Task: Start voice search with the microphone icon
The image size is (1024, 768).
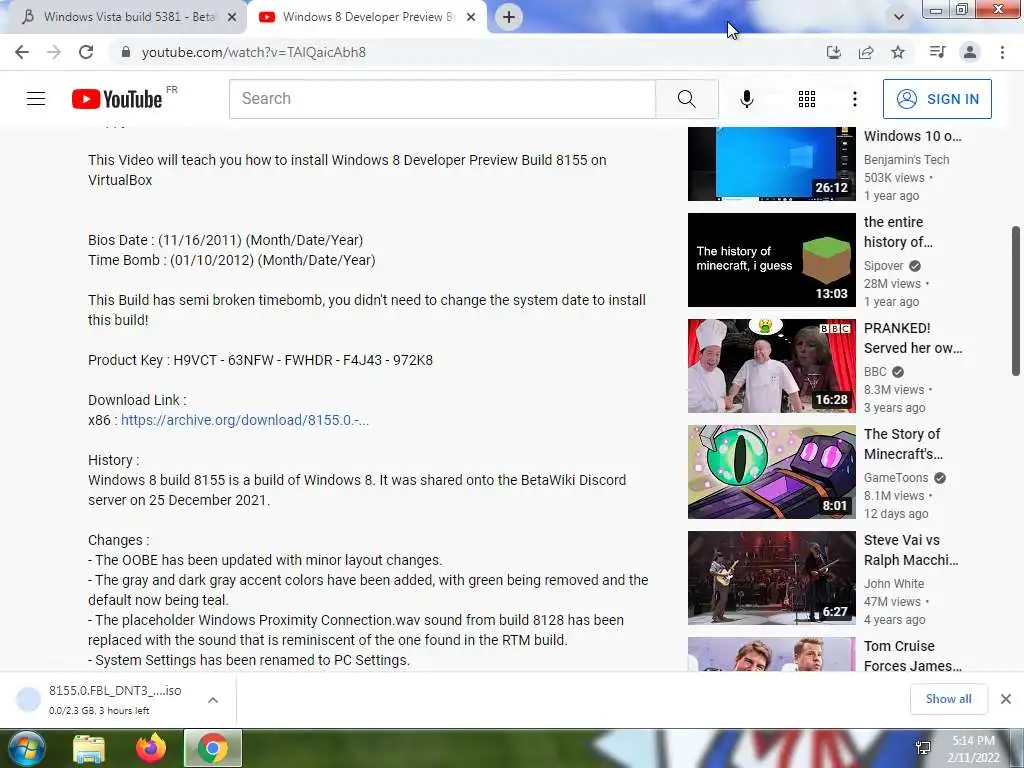Action: (747, 99)
